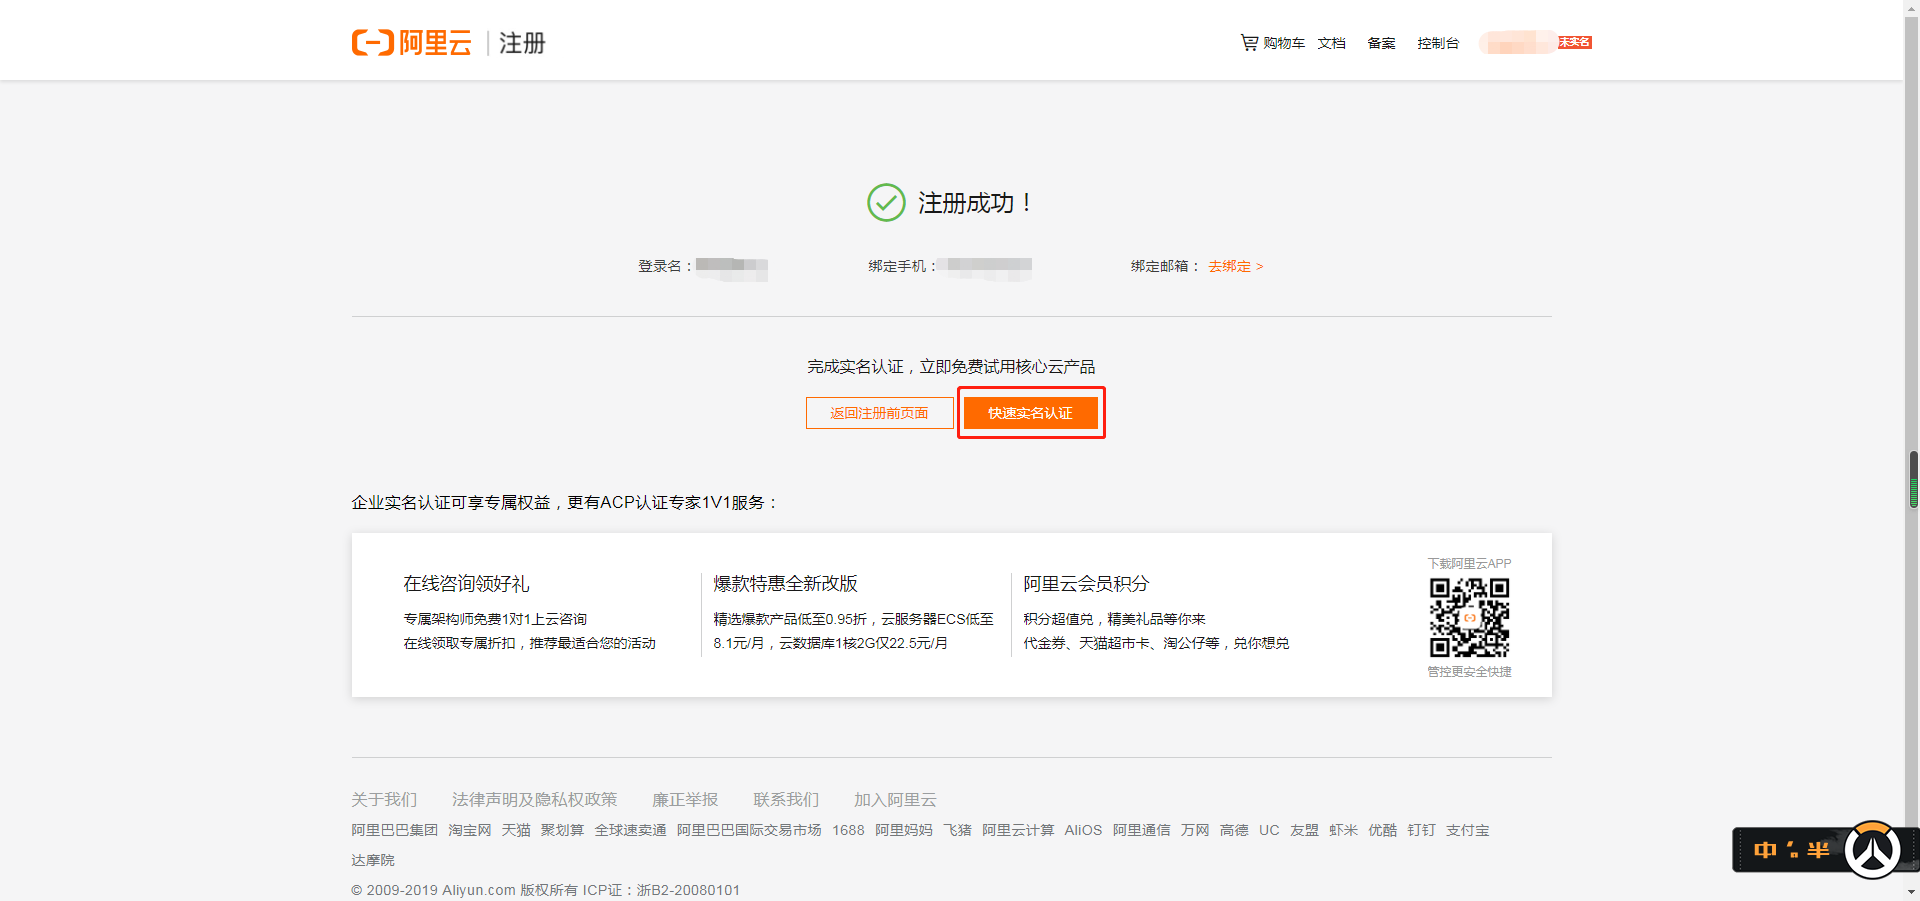Go to 备案 in the top navigation
Screen dimensions: 1920x901
1381,43
